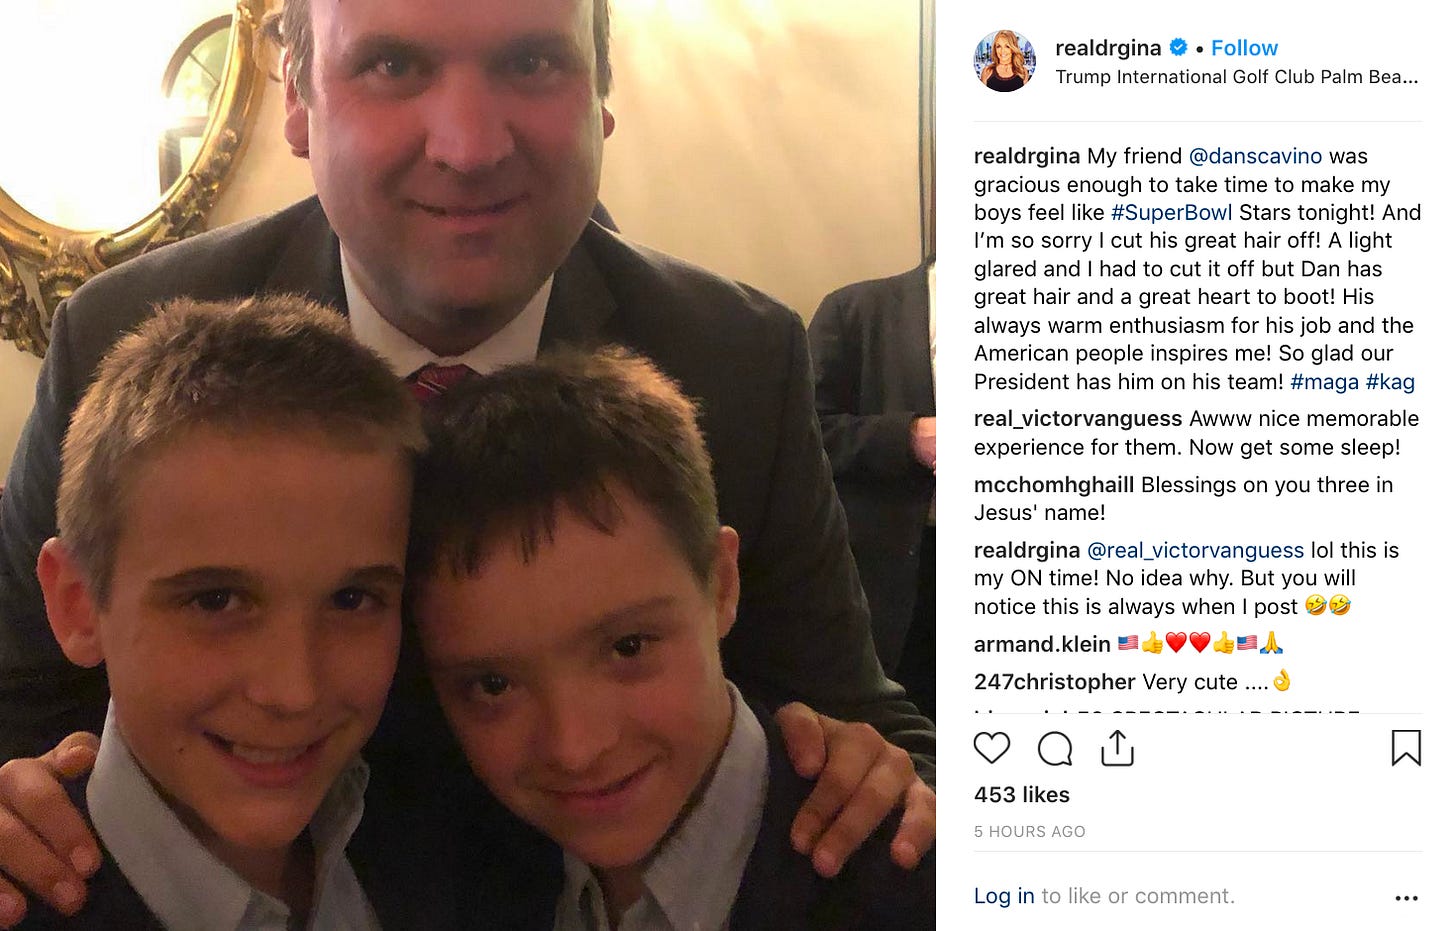Open the three-dot more options menu
This screenshot has height=931, width=1456.
(x=1406, y=898)
